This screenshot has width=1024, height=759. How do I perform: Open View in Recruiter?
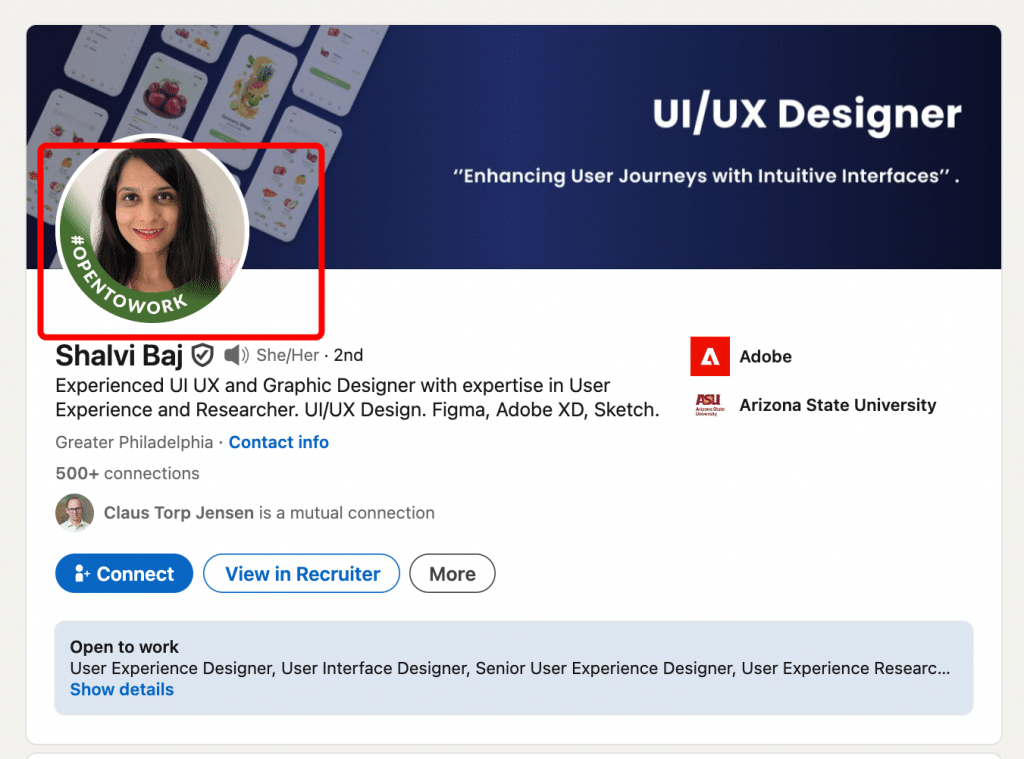click(x=301, y=573)
